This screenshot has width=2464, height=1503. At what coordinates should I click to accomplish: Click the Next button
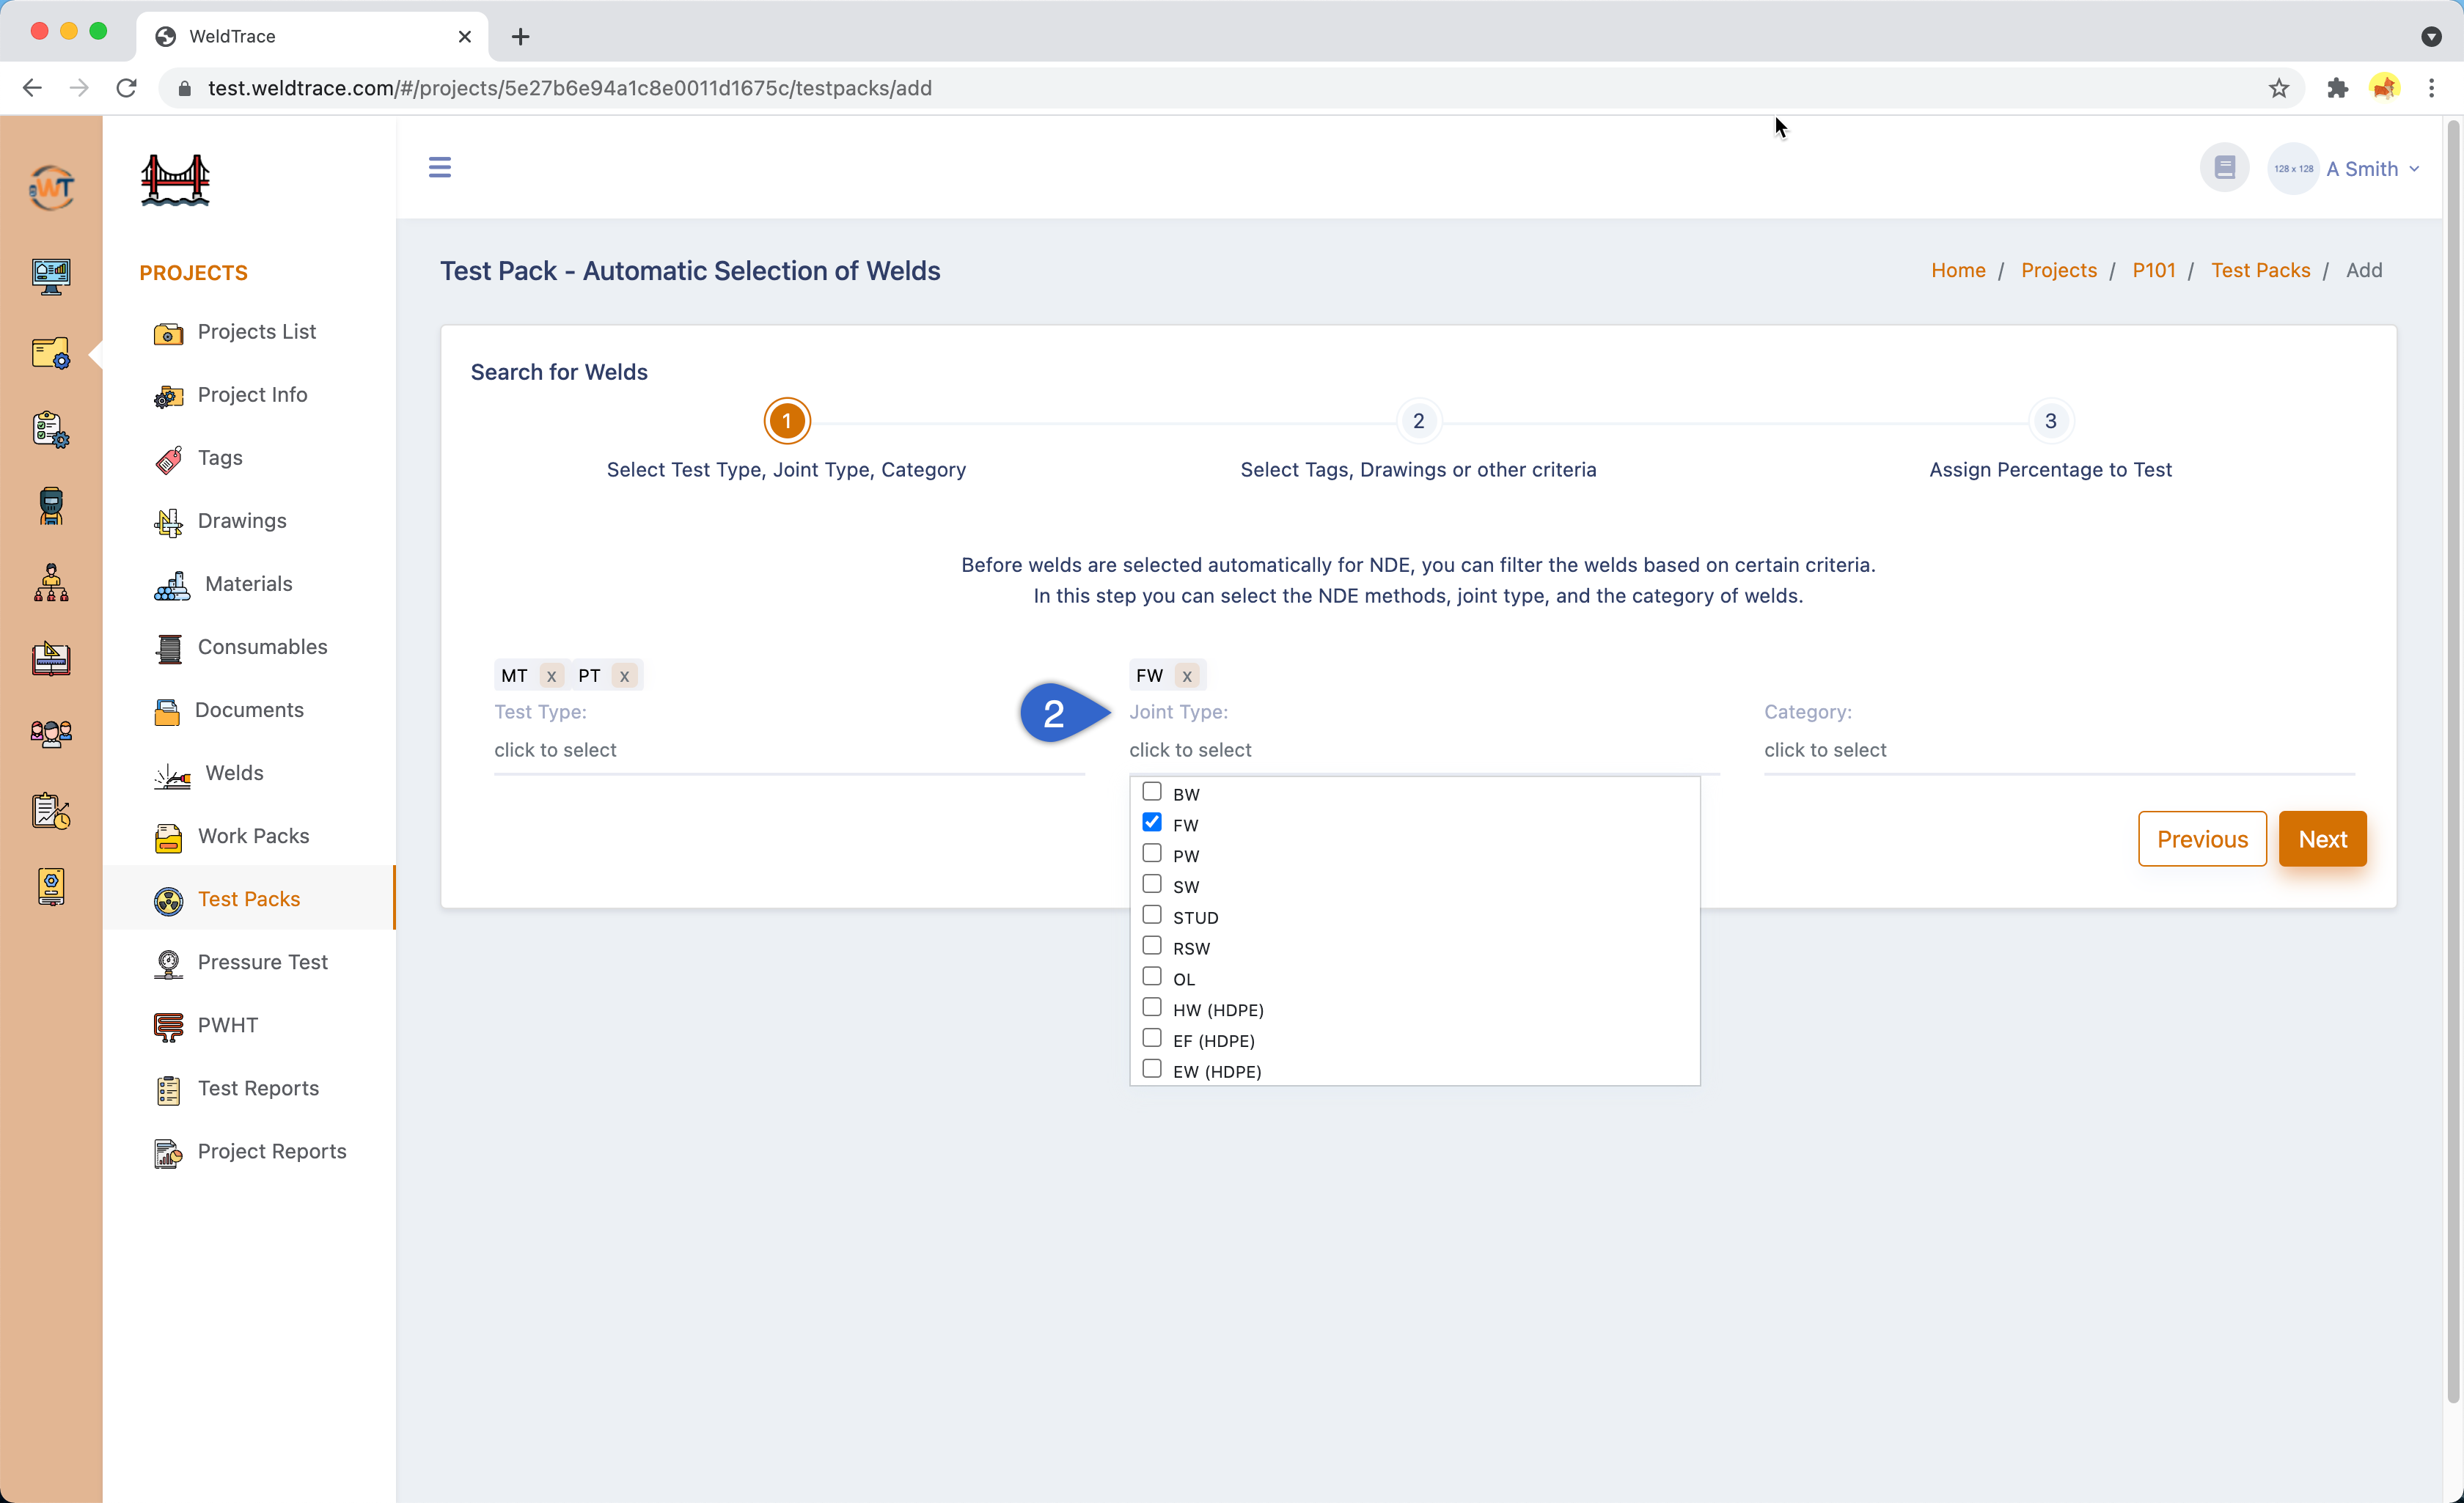[2322, 839]
